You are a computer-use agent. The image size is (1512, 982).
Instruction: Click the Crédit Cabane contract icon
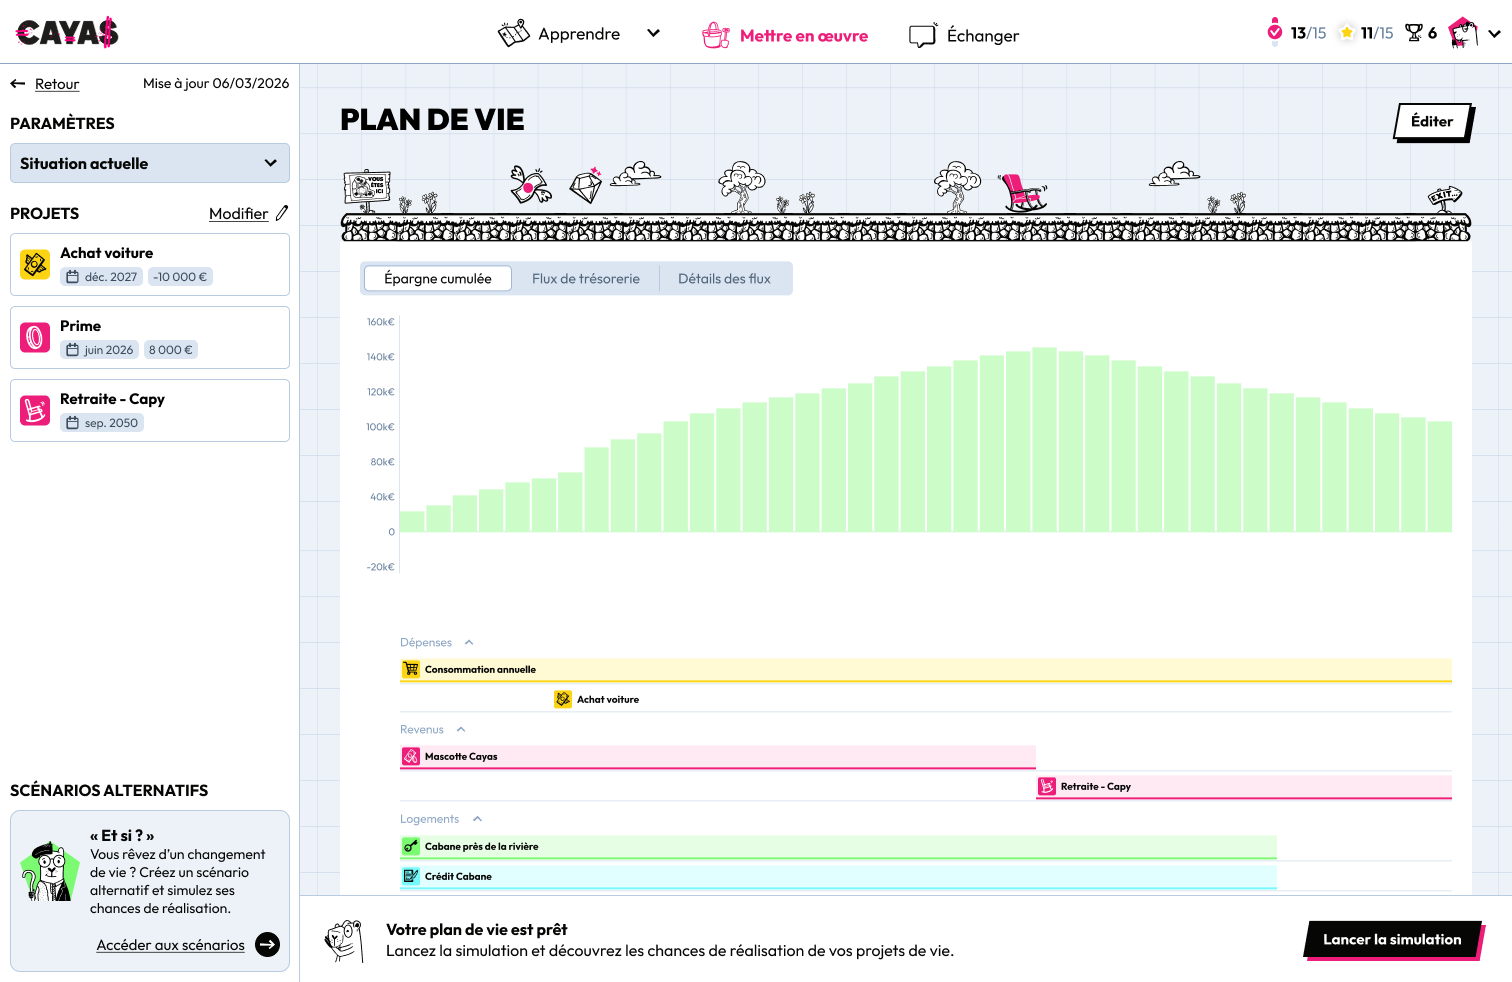(x=411, y=876)
